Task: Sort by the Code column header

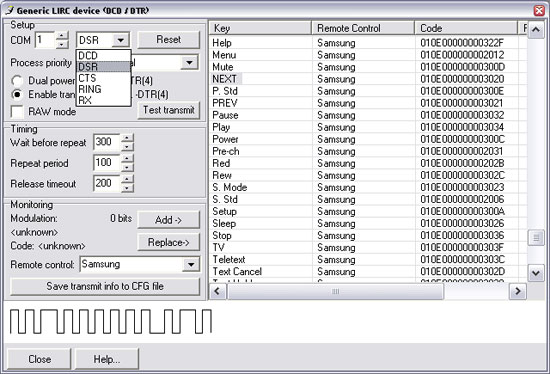Action: click(466, 28)
